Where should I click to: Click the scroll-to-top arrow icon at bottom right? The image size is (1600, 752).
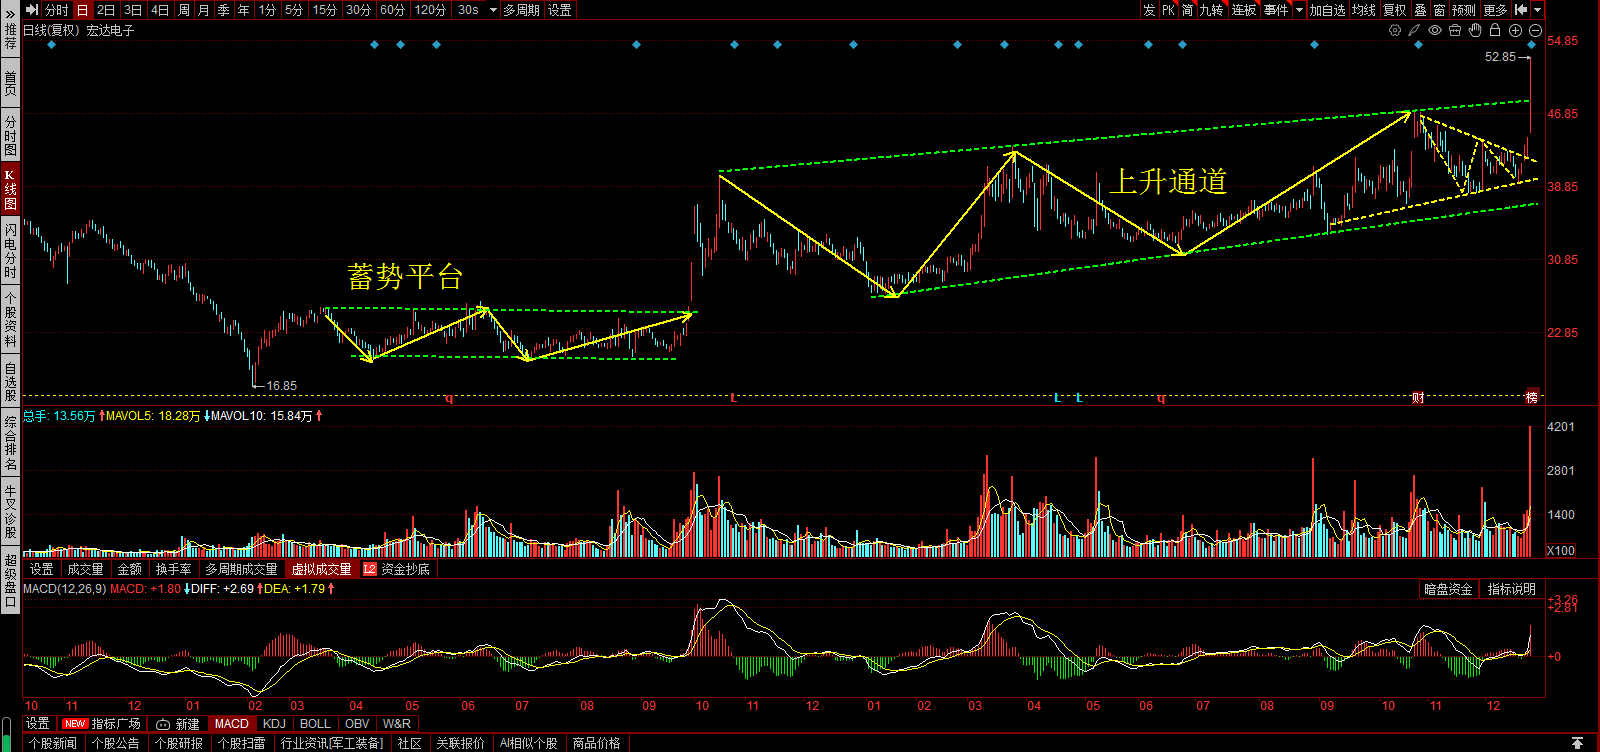coord(1577,743)
